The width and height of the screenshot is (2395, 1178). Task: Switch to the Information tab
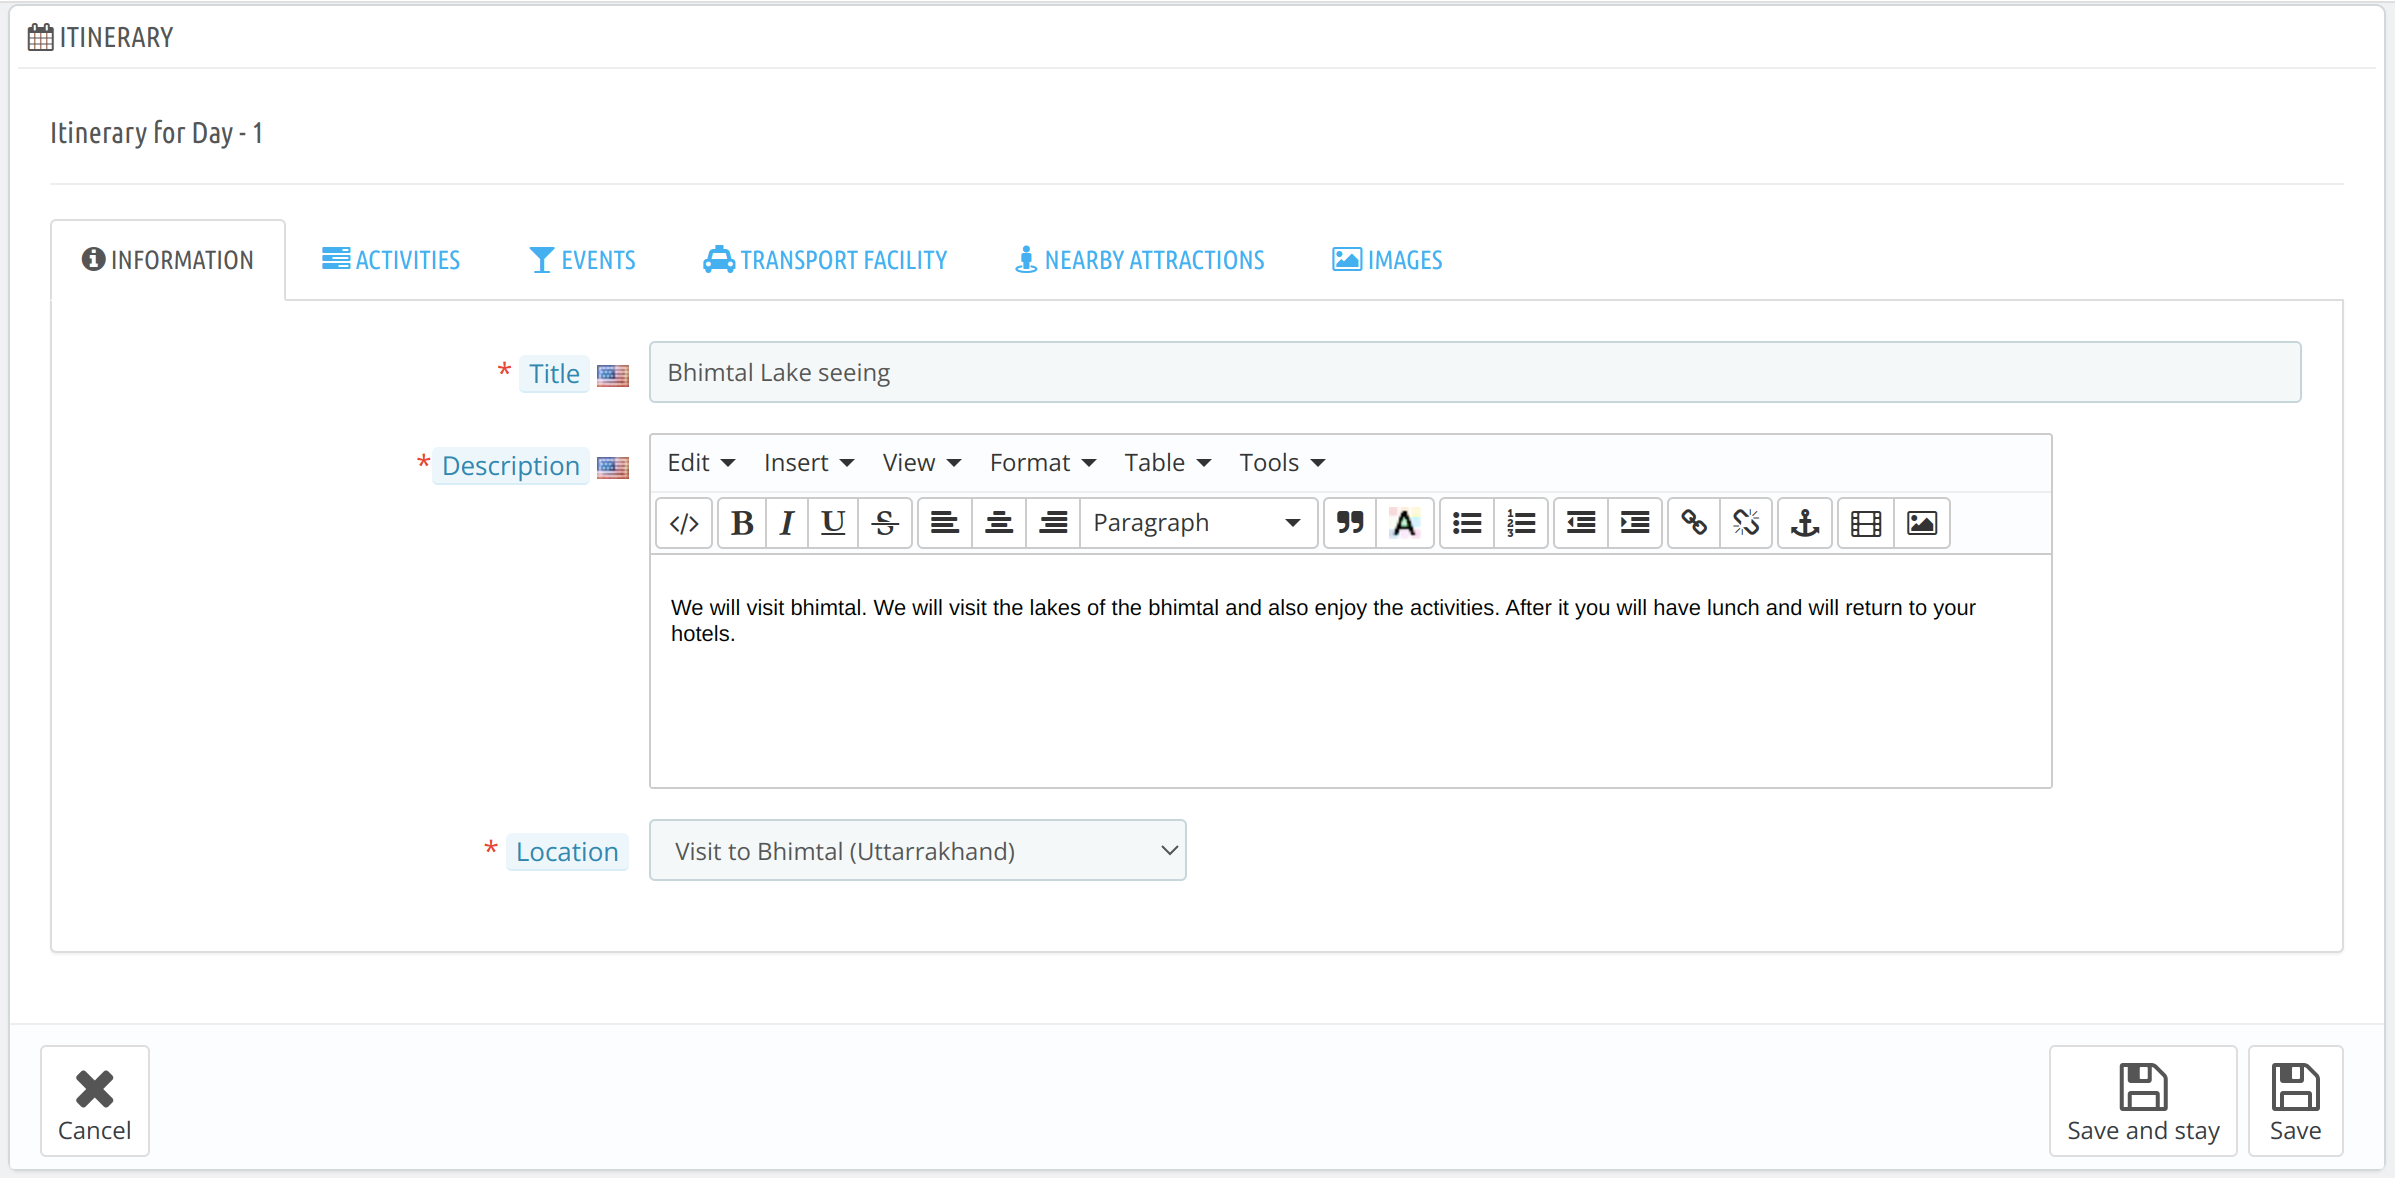pyautogui.click(x=168, y=260)
